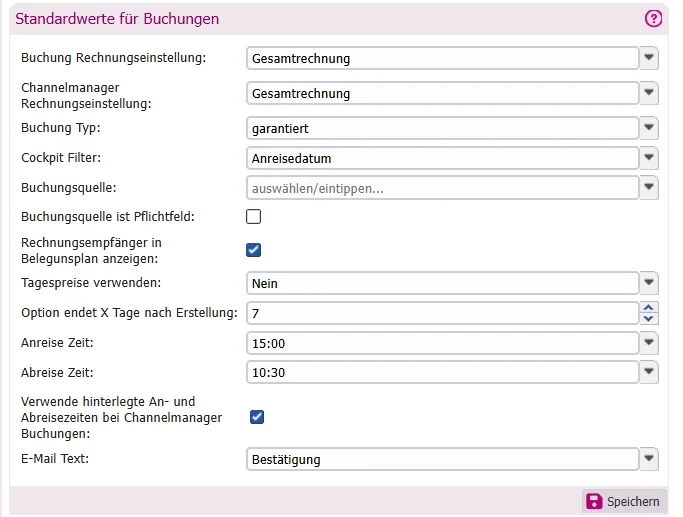Image resolution: width=683 pixels, height=517 pixels.
Task: Open the Anreise Zeit dropdown arrow
Action: click(649, 343)
